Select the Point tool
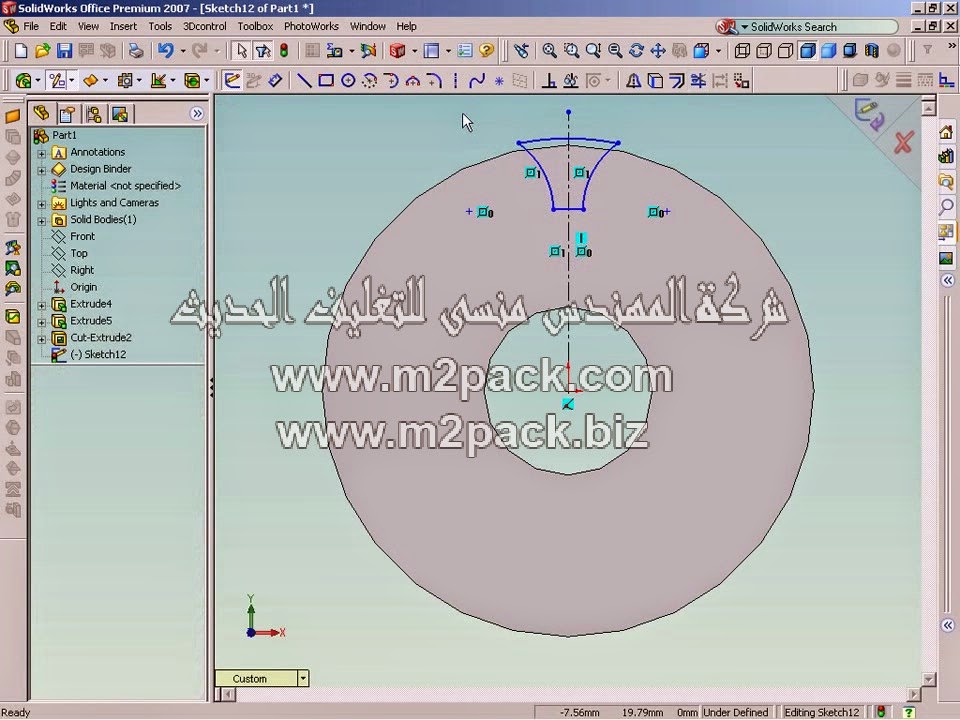This screenshot has height=720, width=960. click(499, 81)
